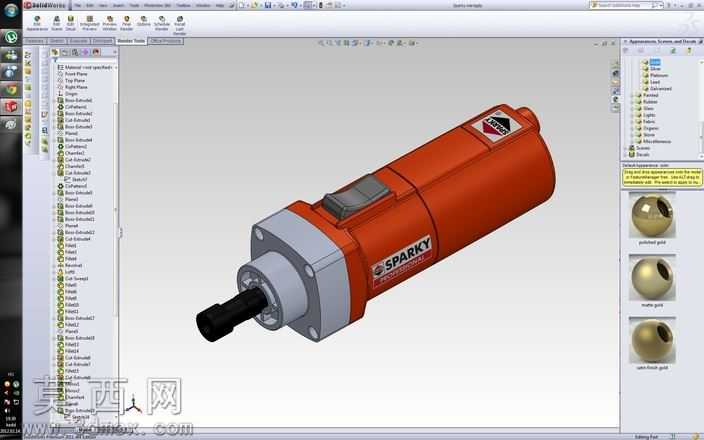Screen dimensions: 704x440
Task: Start the Integrated Preview
Action: pyautogui.click(x=89, y=23)
